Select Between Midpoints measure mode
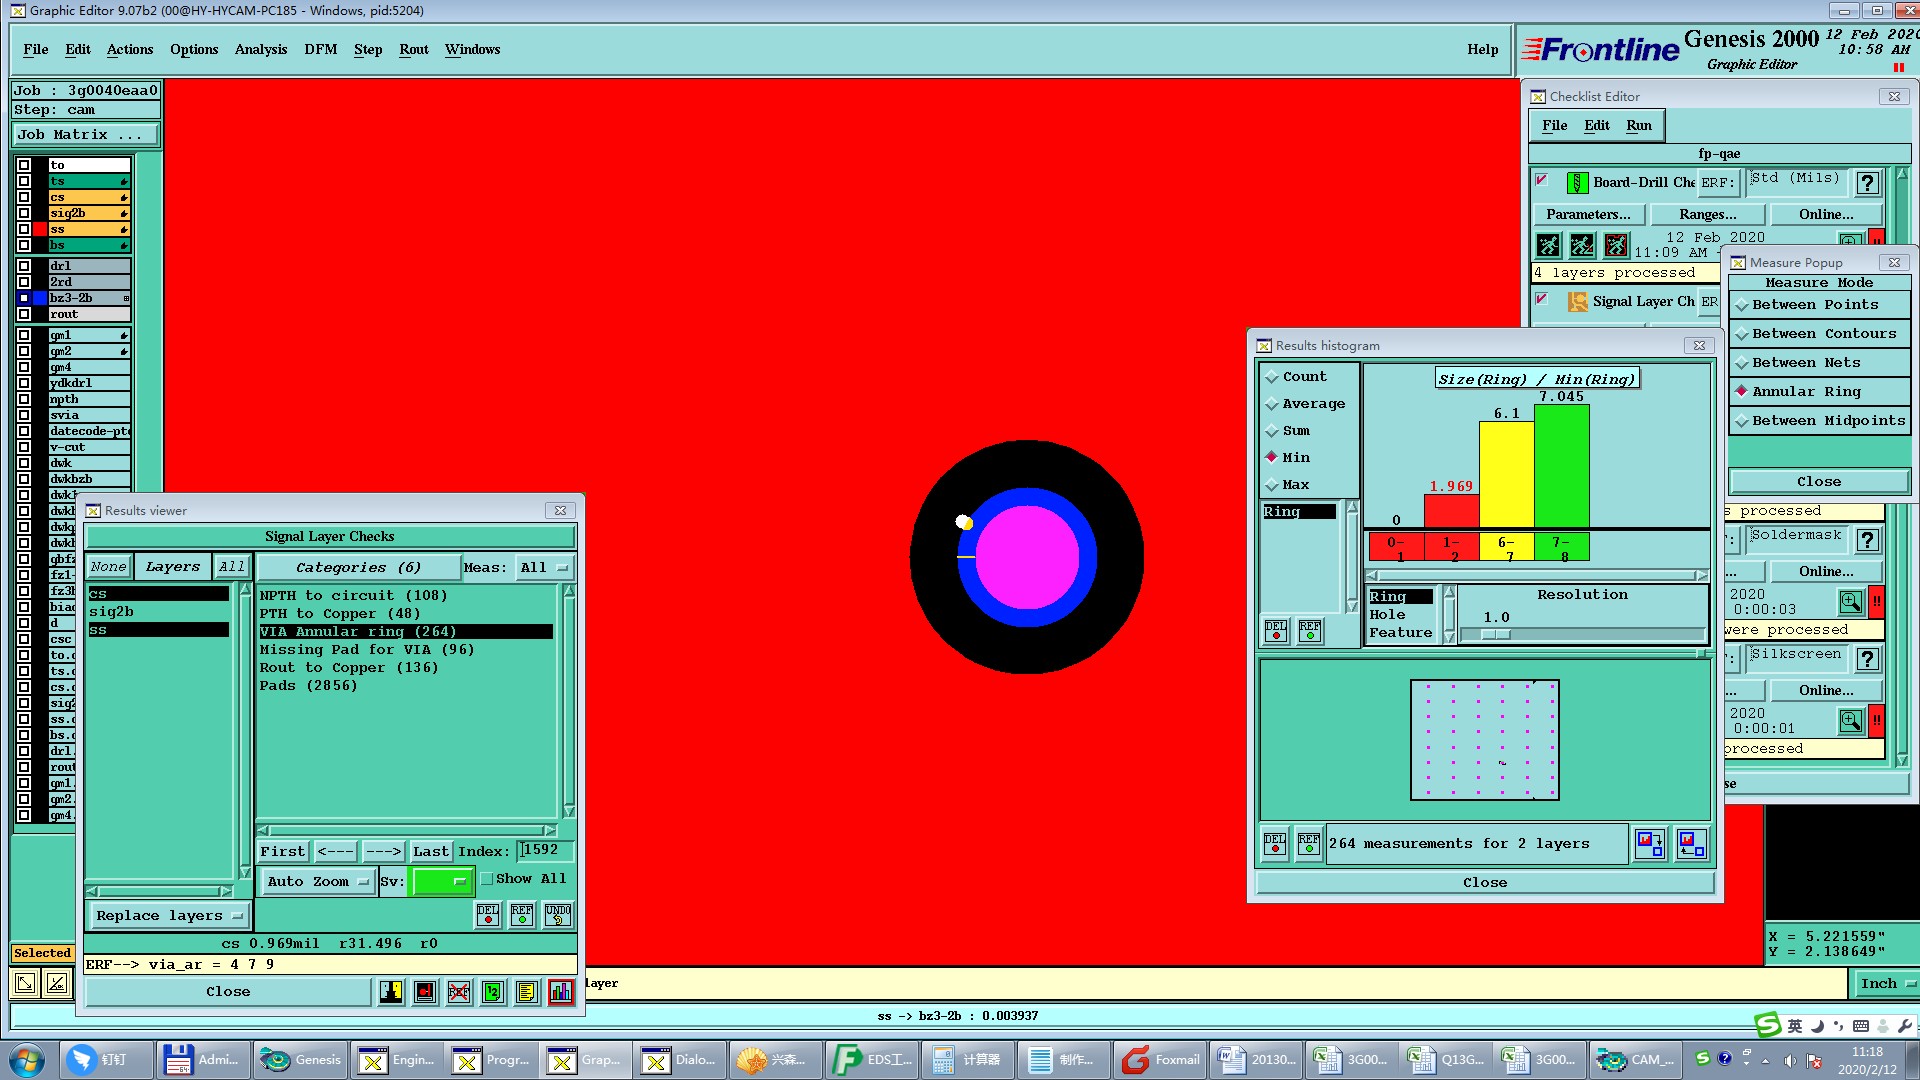 point(1818,421)
